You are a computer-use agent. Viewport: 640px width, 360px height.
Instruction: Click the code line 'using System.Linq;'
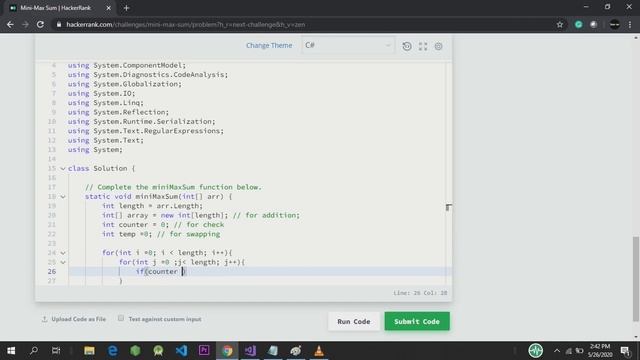pyautogui.click(x=106, y=103)
